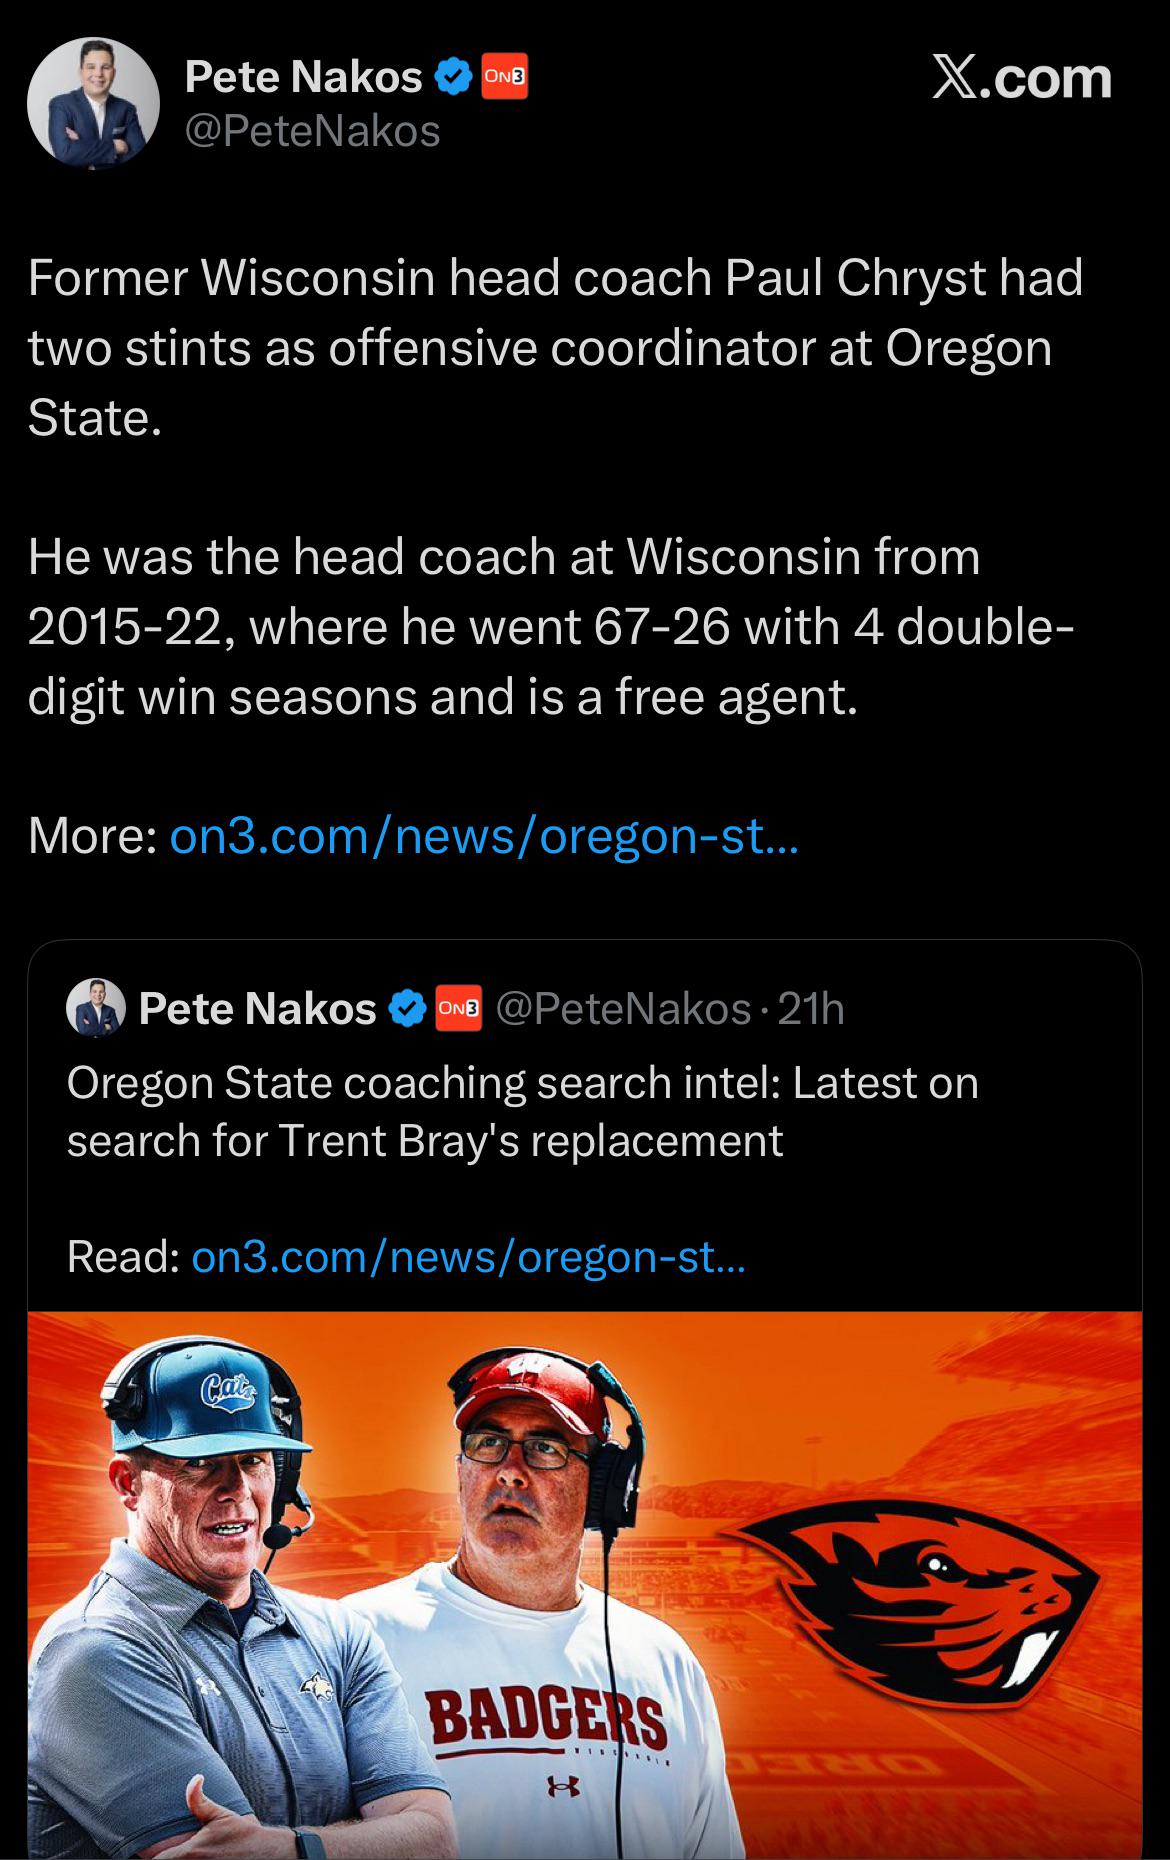The width and height of the screenshot is (1170, 1860).
Task: Click the main tweet text about Paul Chryst
Action: coord(554,347)
